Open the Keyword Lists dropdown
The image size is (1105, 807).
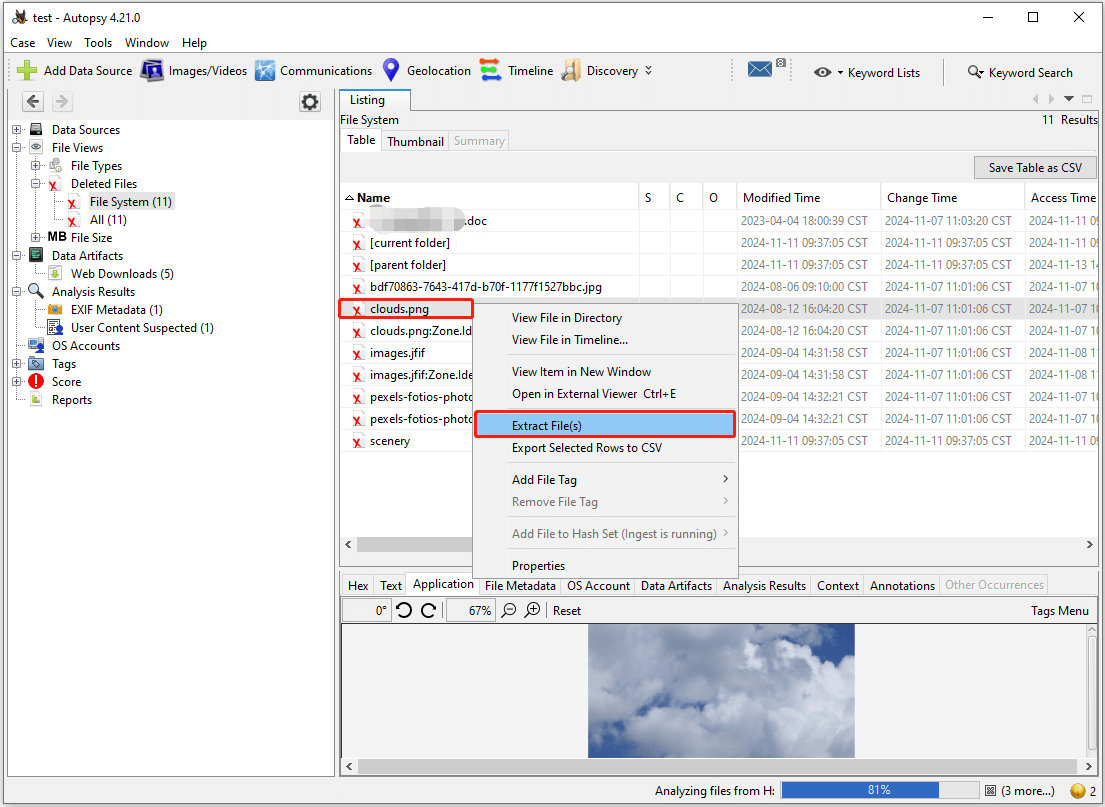pyautogui.click(x=867, y=73)
